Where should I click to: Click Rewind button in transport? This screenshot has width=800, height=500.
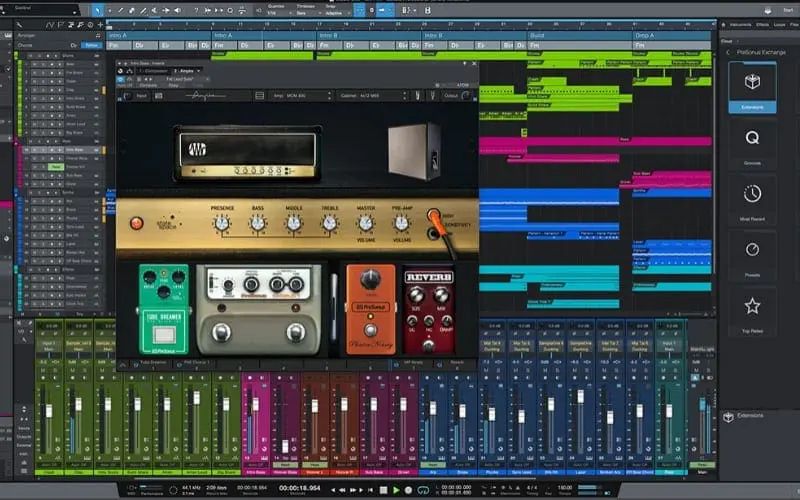click(x=342, y=490)
